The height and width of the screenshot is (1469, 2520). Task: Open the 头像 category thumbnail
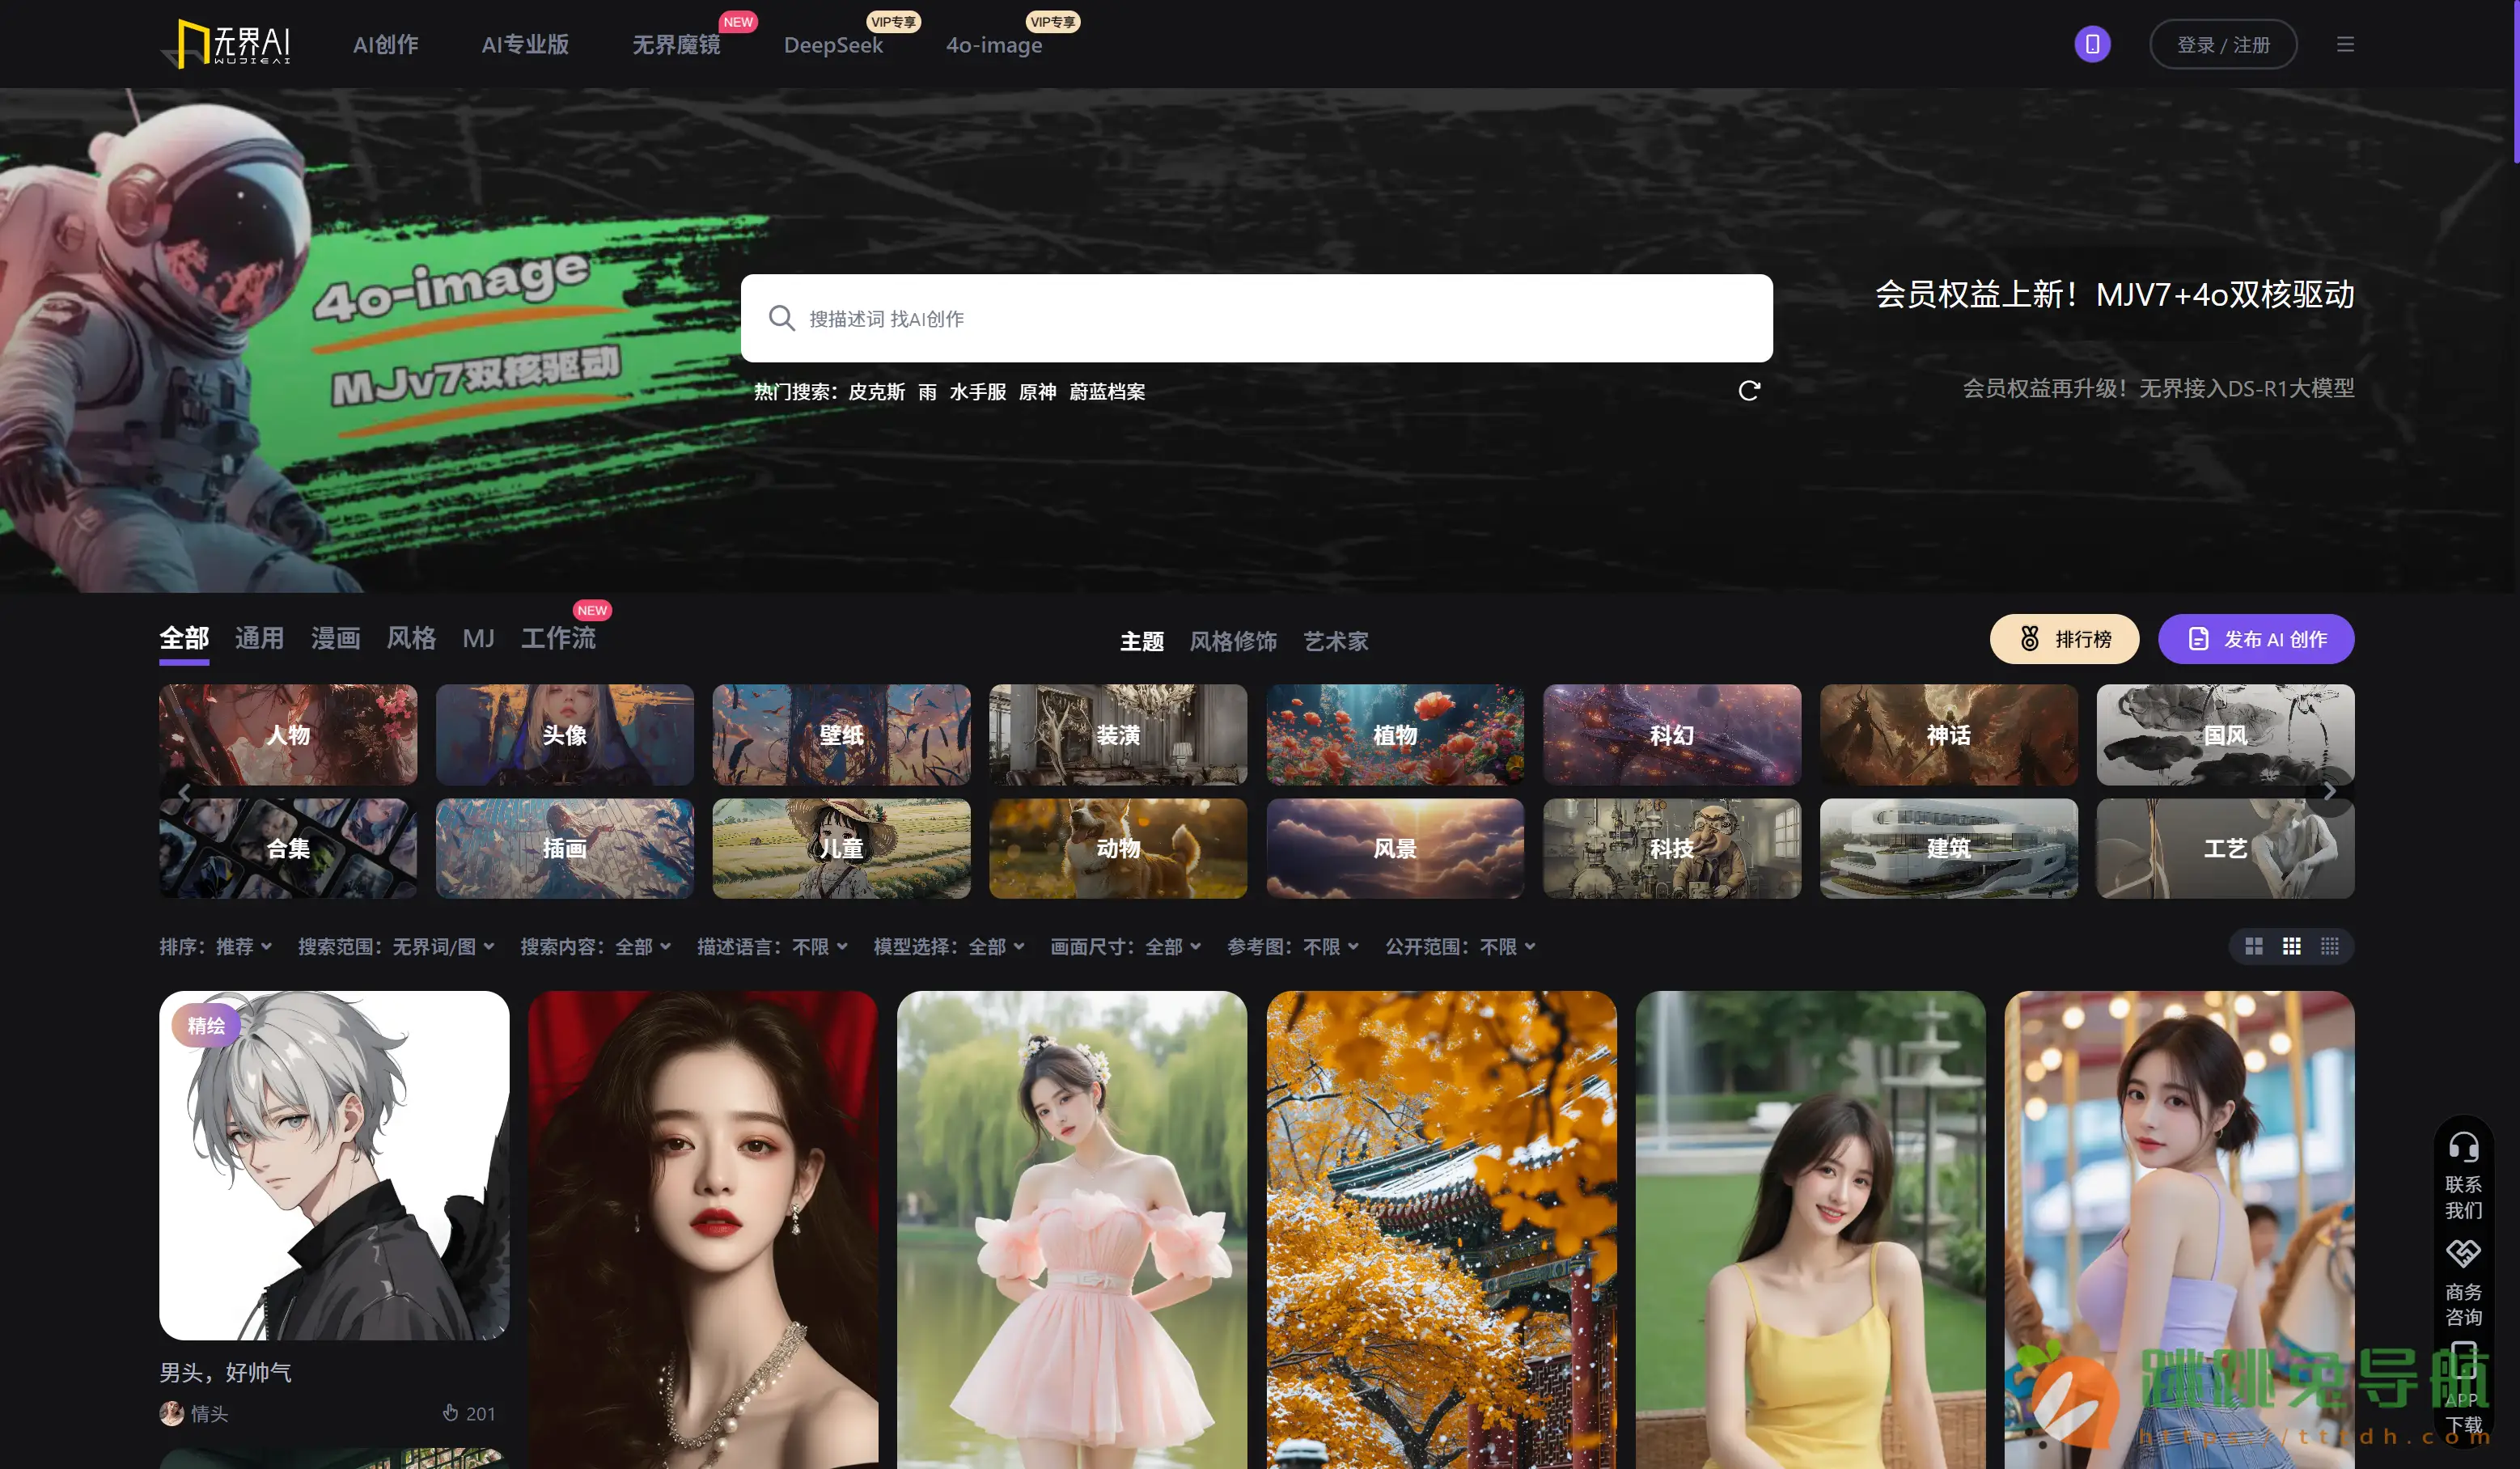point(564,735)
